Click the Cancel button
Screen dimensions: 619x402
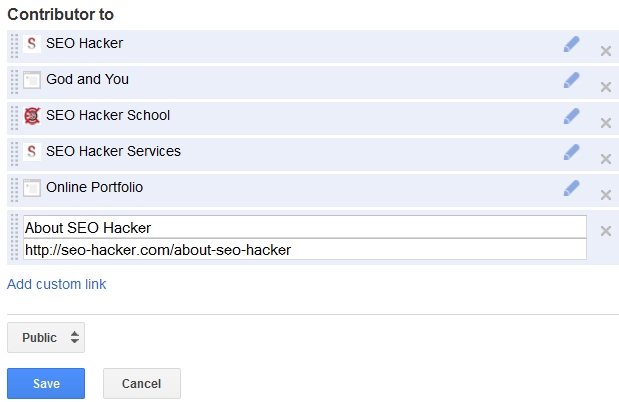click(141, 384)
